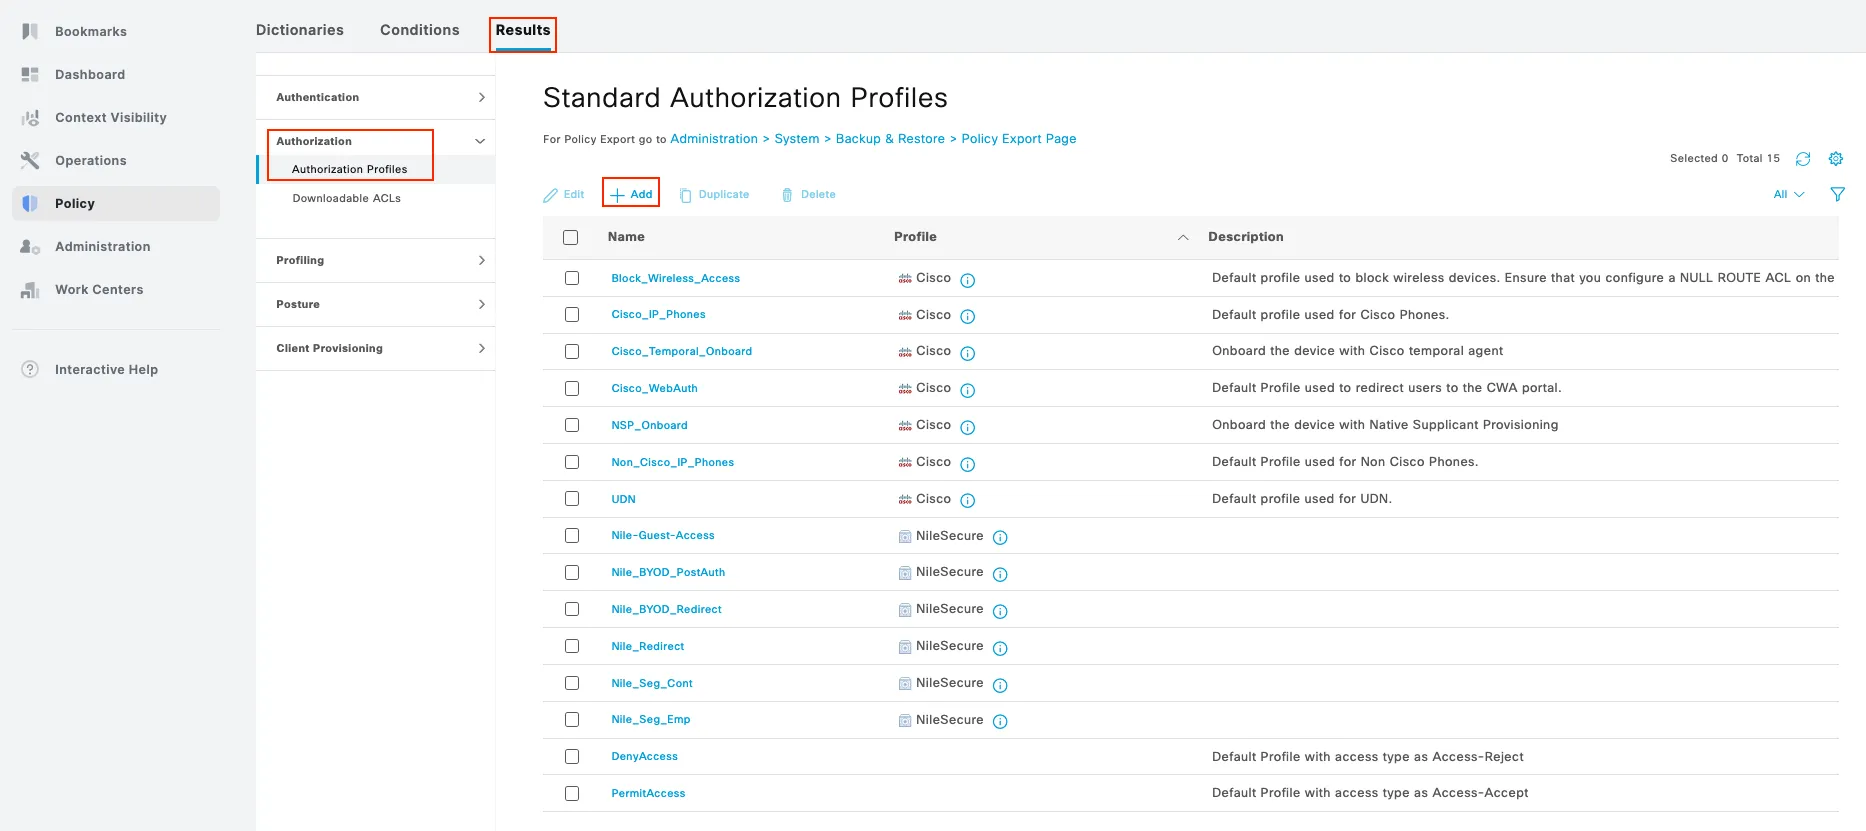Click the Operations wrench icon

[30, 161]
